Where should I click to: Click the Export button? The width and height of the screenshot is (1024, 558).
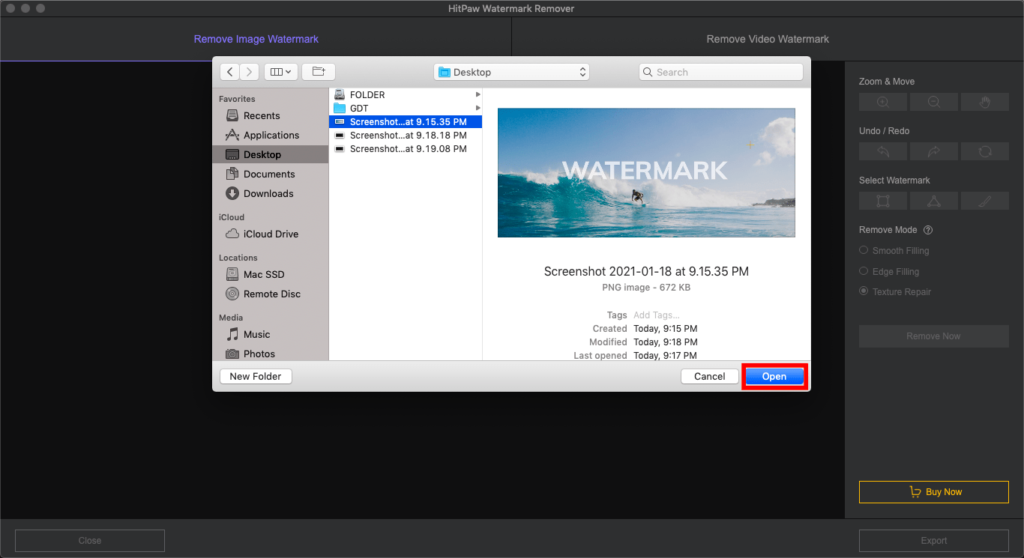click(x=933, y=540)
